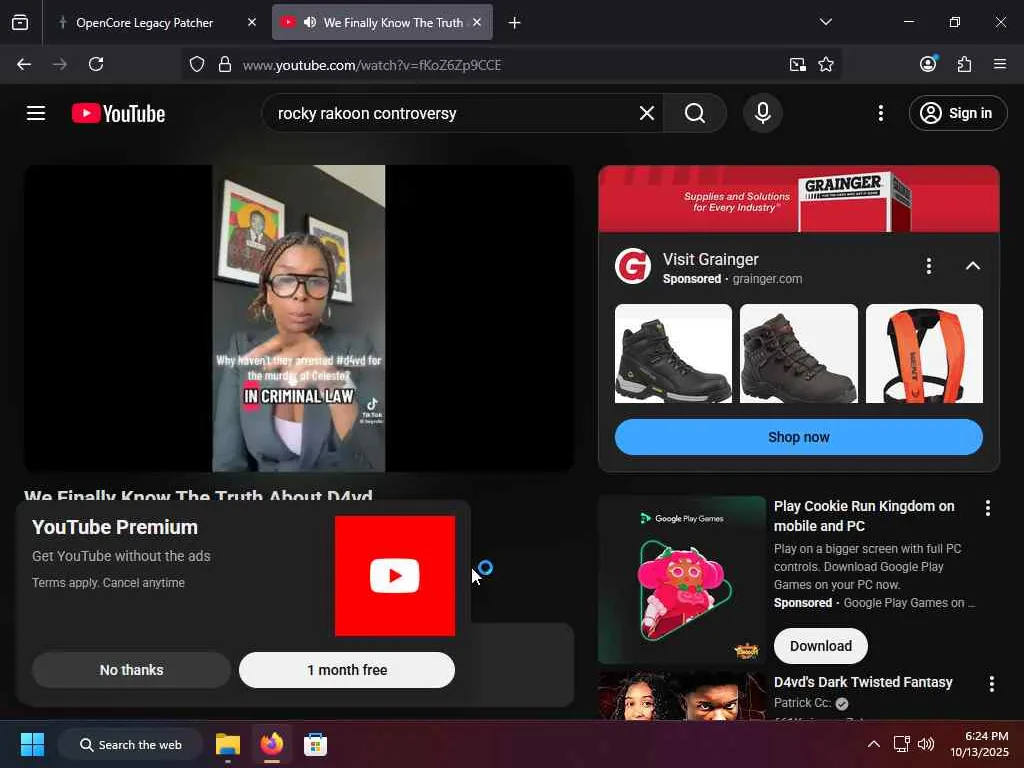Start voice search with microphone

click(x=762, y=114)
